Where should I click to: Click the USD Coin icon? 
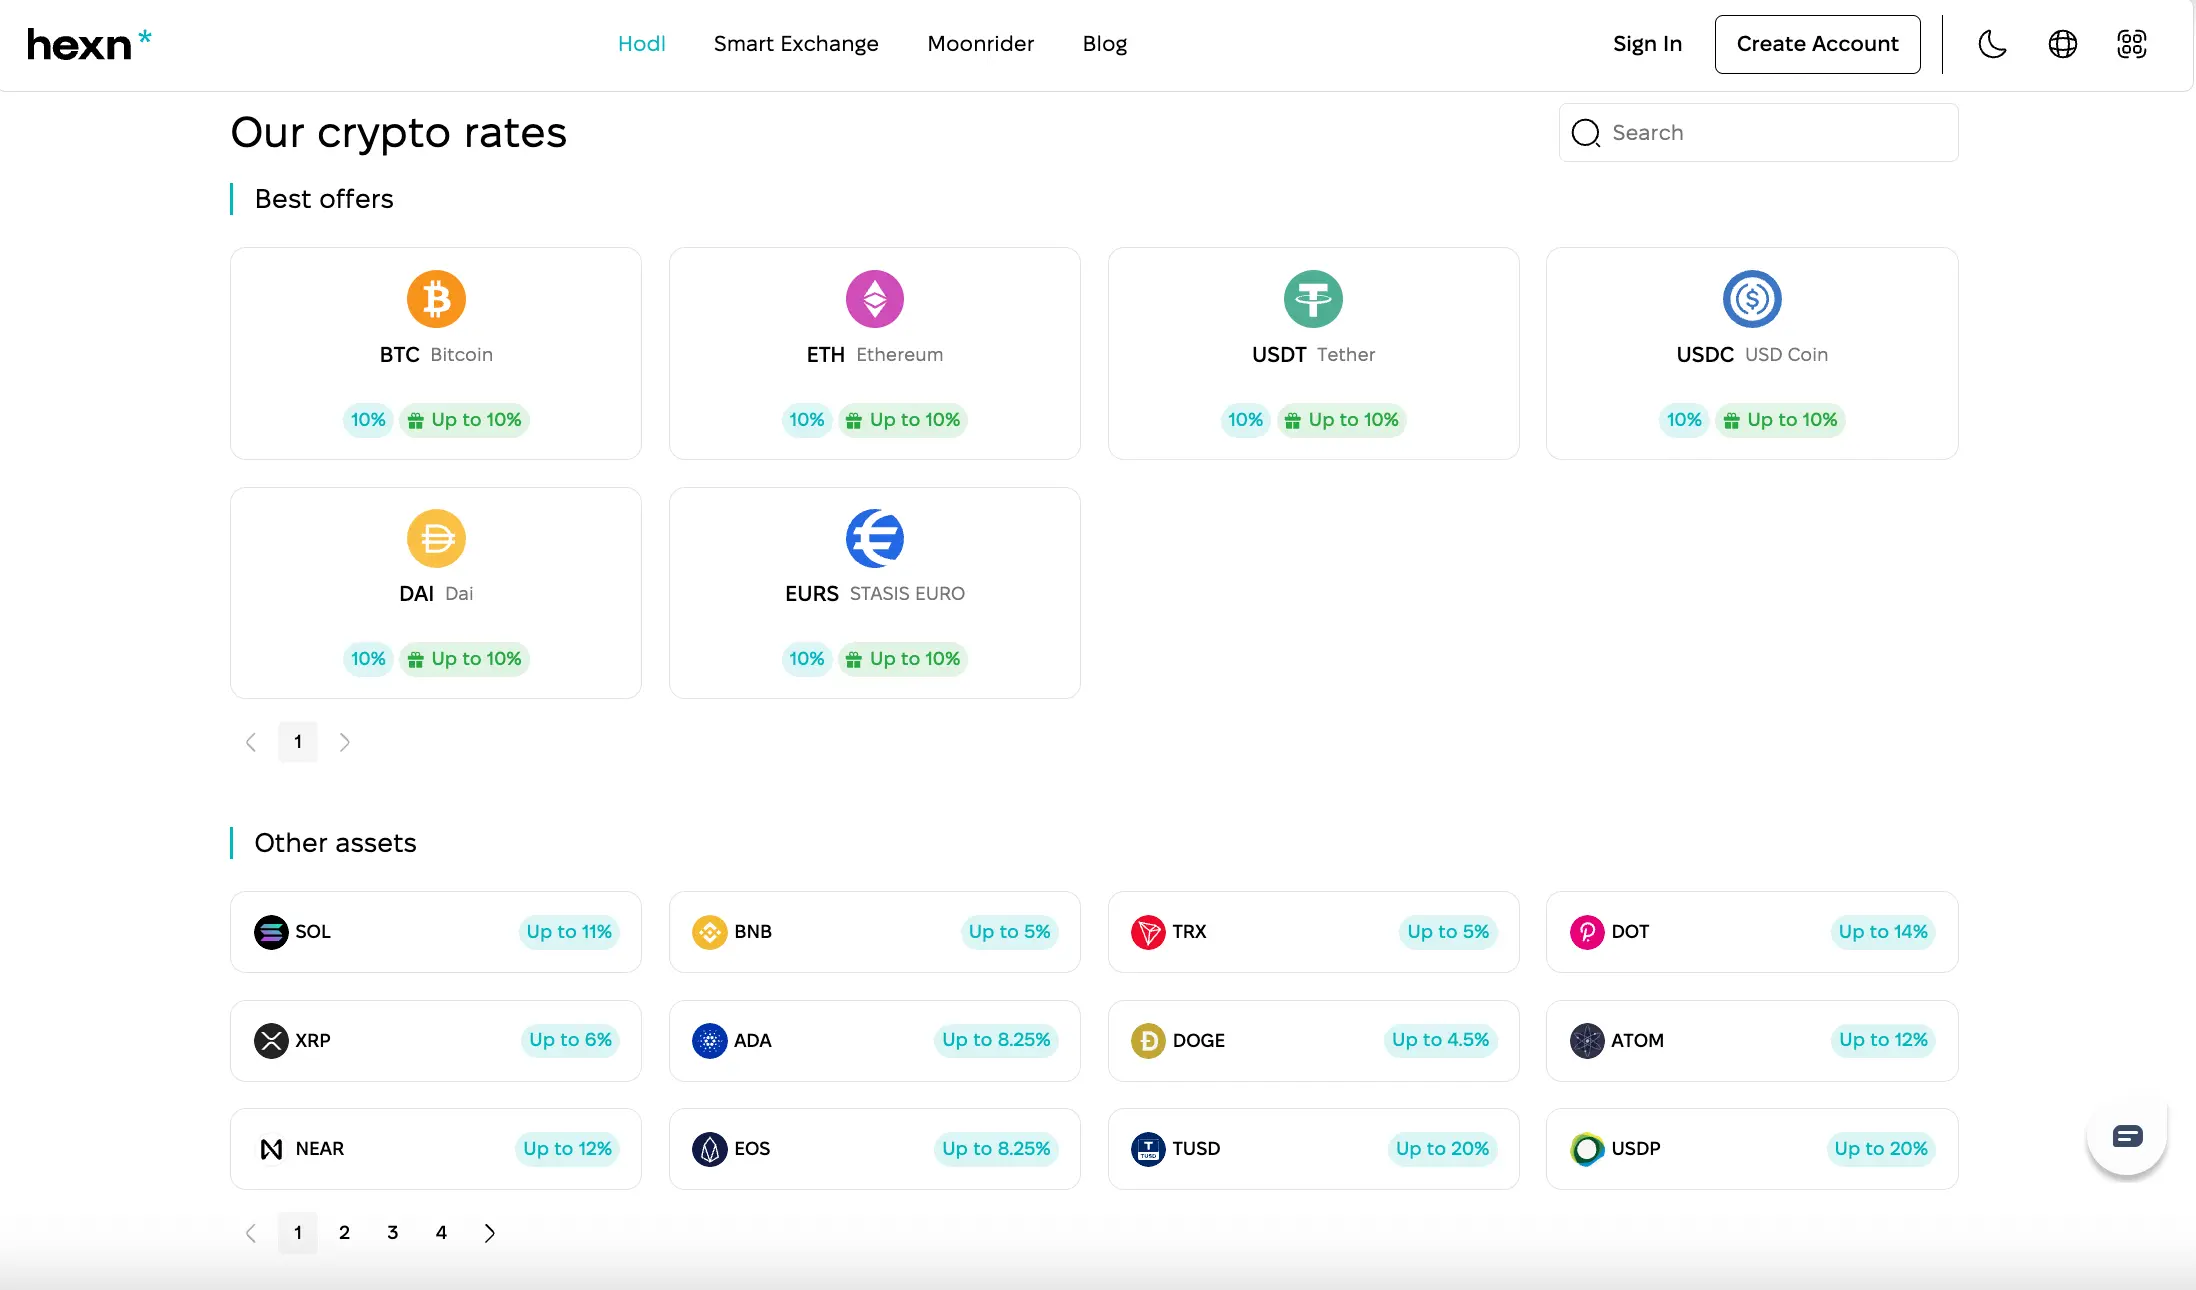1752,299
